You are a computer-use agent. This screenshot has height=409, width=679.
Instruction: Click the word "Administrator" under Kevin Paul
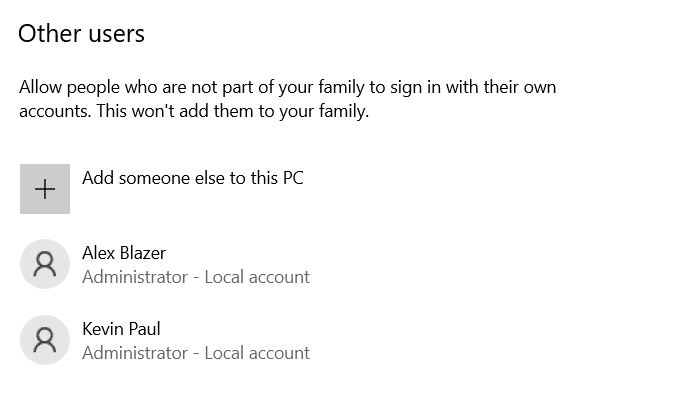(x=134, y=353)
